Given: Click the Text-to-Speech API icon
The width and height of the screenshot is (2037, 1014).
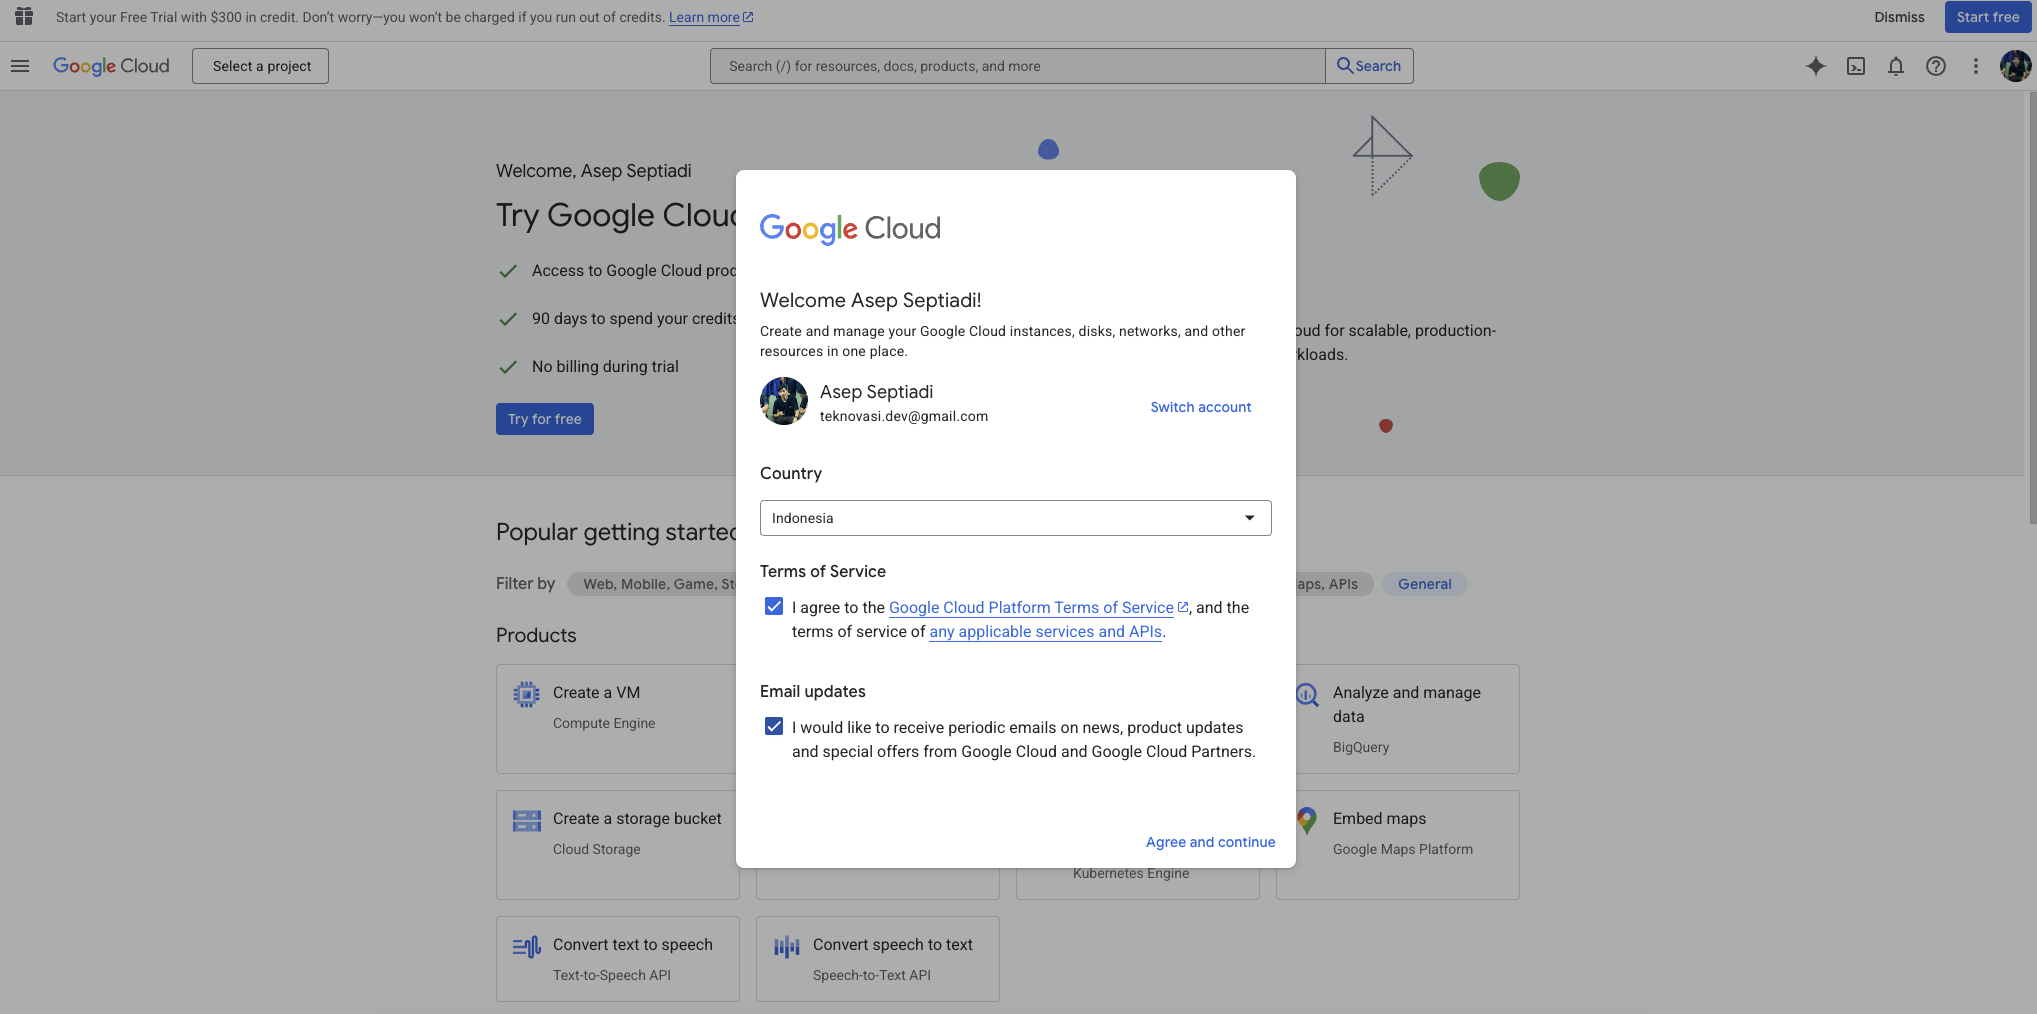Looking at the screenshot, I should (x=526, y=946).
